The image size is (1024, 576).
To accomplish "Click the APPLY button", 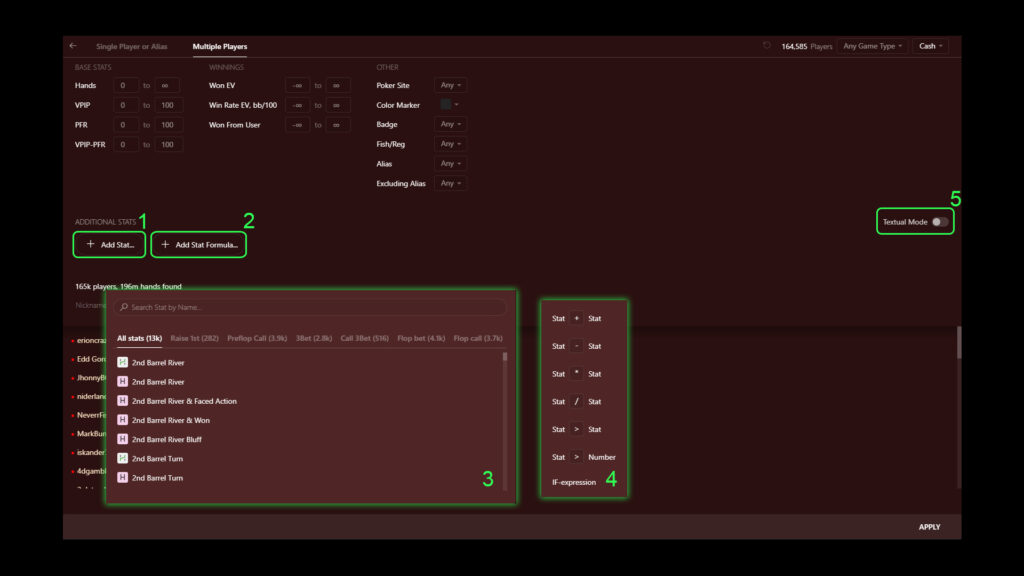I will coord(929,527).
